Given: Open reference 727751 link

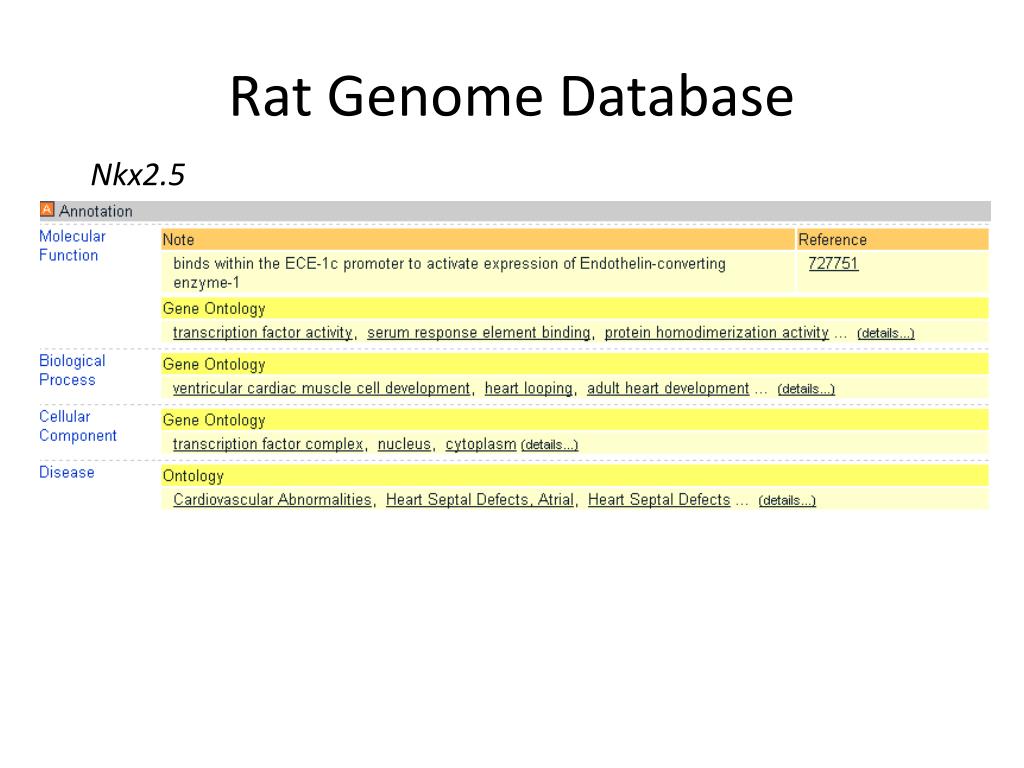Looking at the screenshot, I should pos(833,263).
